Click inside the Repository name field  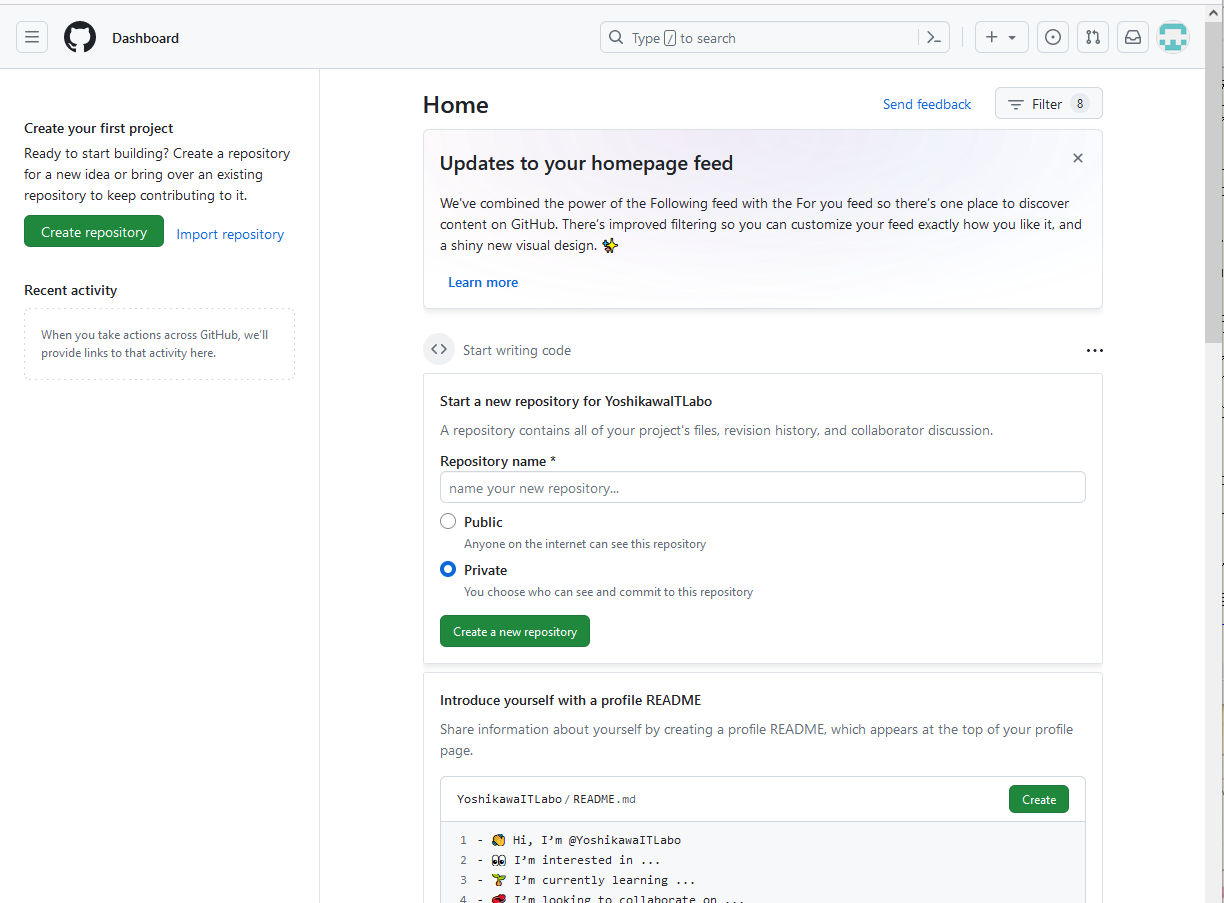[762, 488]
